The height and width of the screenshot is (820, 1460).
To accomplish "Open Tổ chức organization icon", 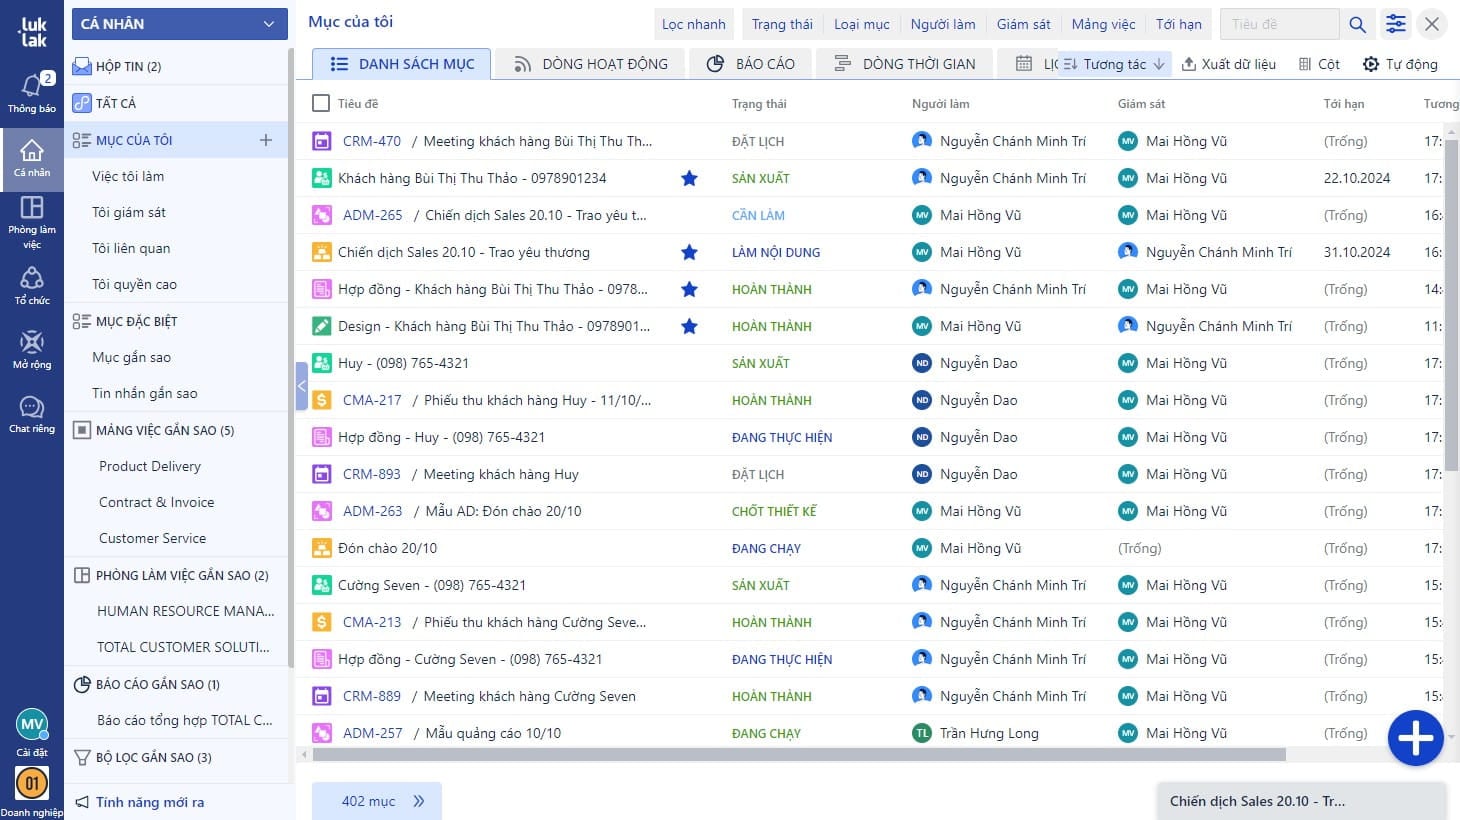I will point(32,285).
